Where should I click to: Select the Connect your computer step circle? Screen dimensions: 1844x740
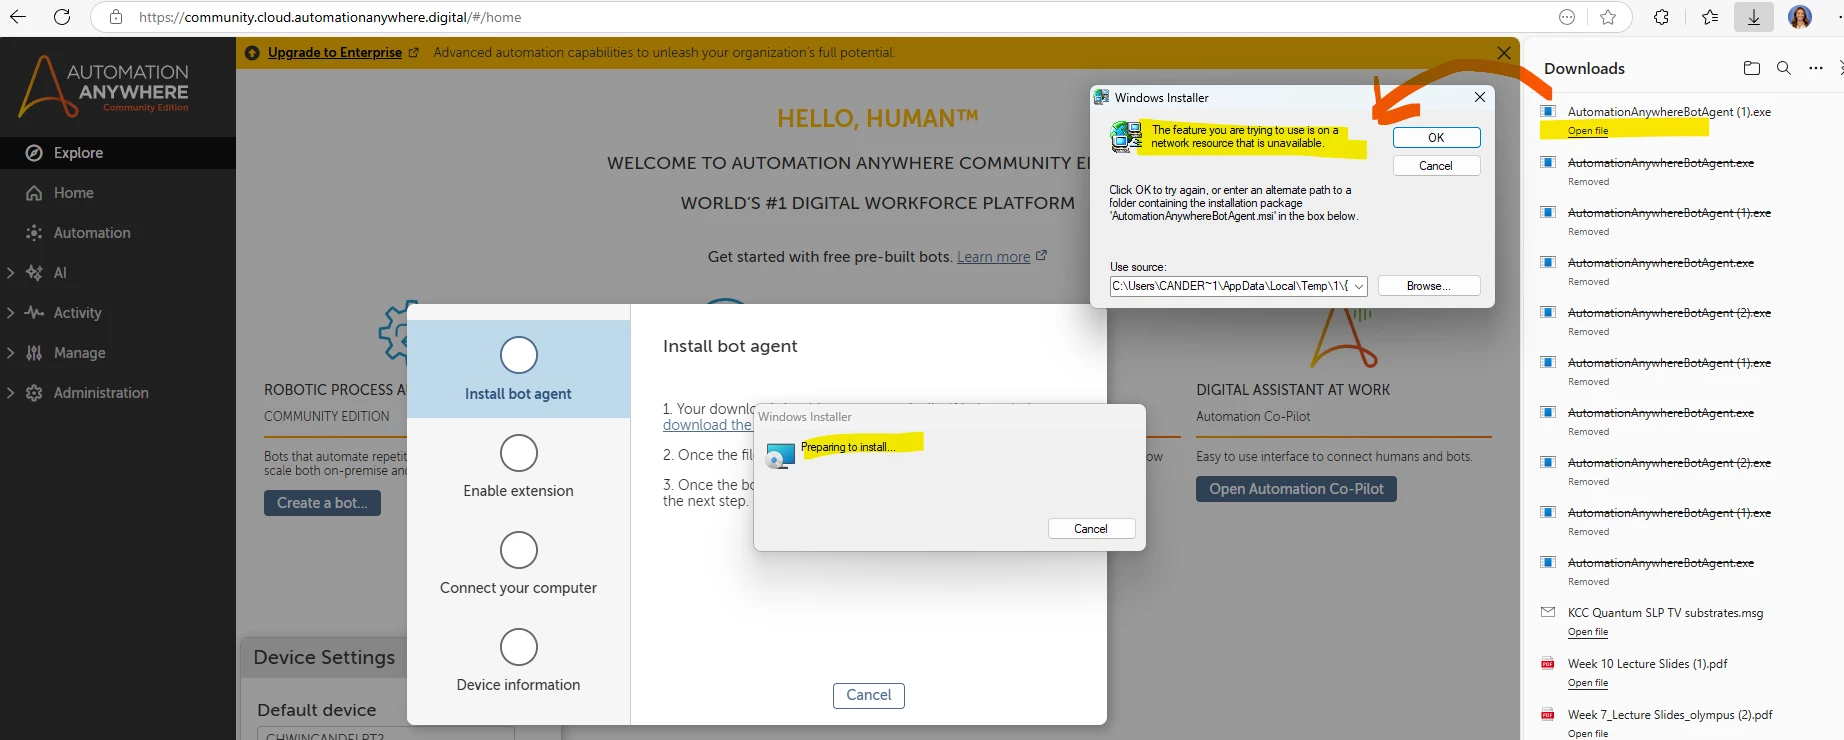(519, 550)
